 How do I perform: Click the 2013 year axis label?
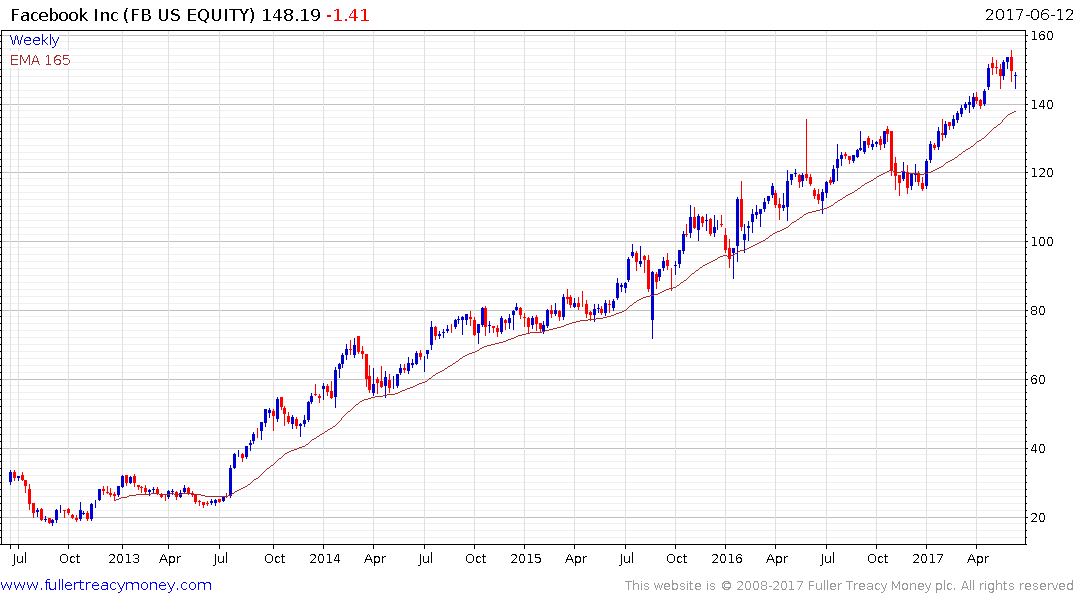pyautogui.click(x=124, y=558)
